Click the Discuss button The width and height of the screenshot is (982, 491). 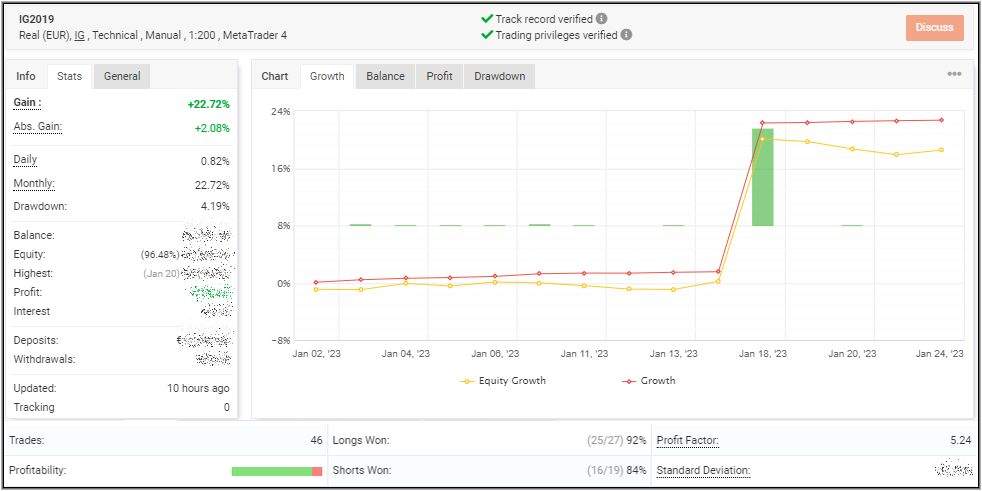[934, 28]
